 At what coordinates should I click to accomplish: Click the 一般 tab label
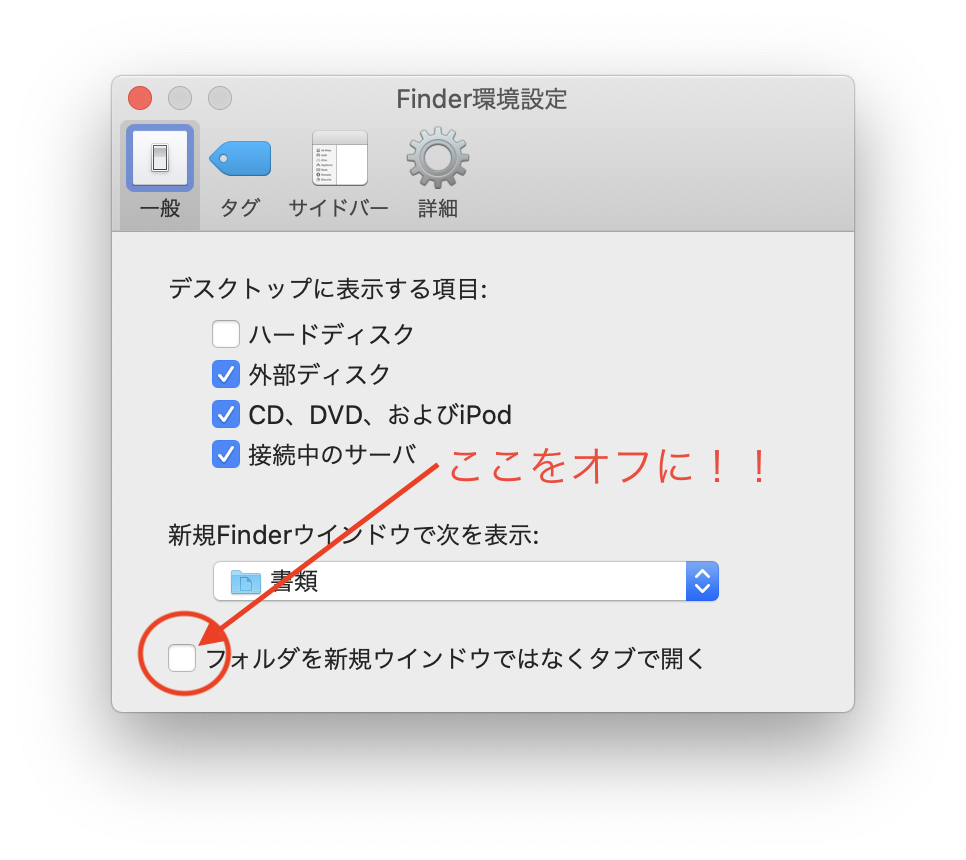pyautogui.click(x=160, y=208)
